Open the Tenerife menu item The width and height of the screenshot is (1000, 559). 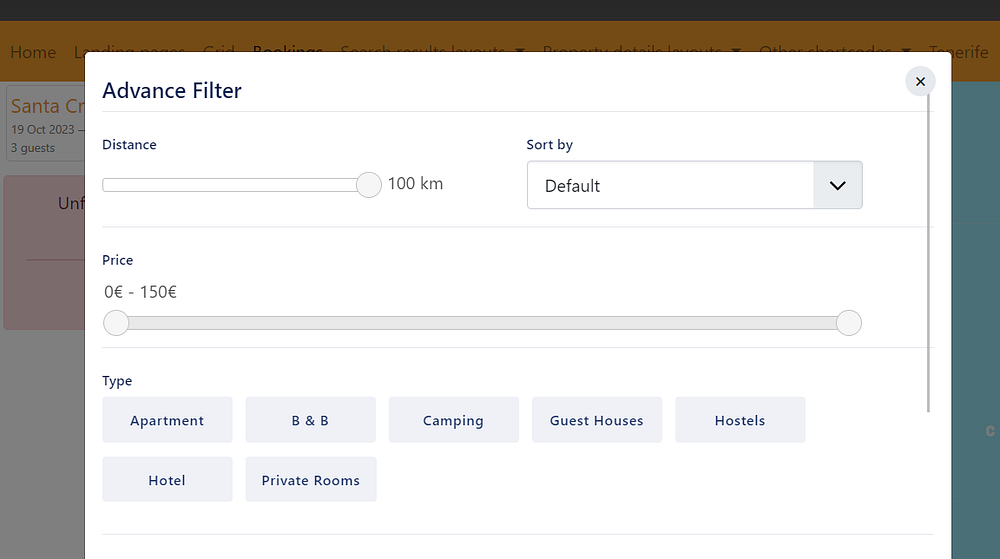959,52
